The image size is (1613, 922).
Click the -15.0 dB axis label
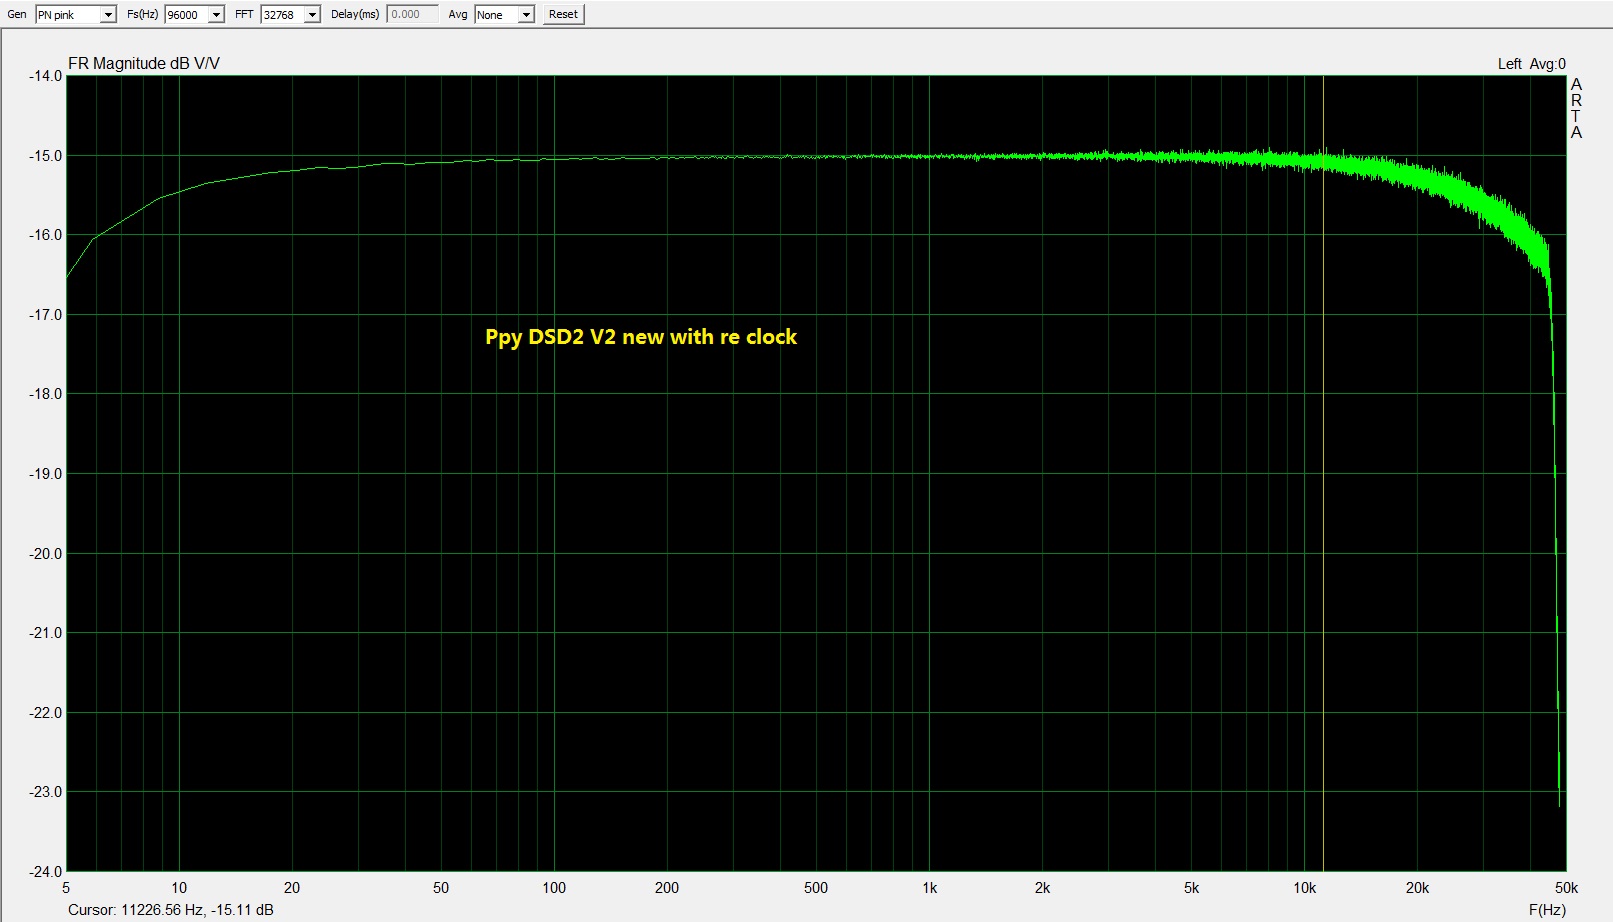coord(45,156)
